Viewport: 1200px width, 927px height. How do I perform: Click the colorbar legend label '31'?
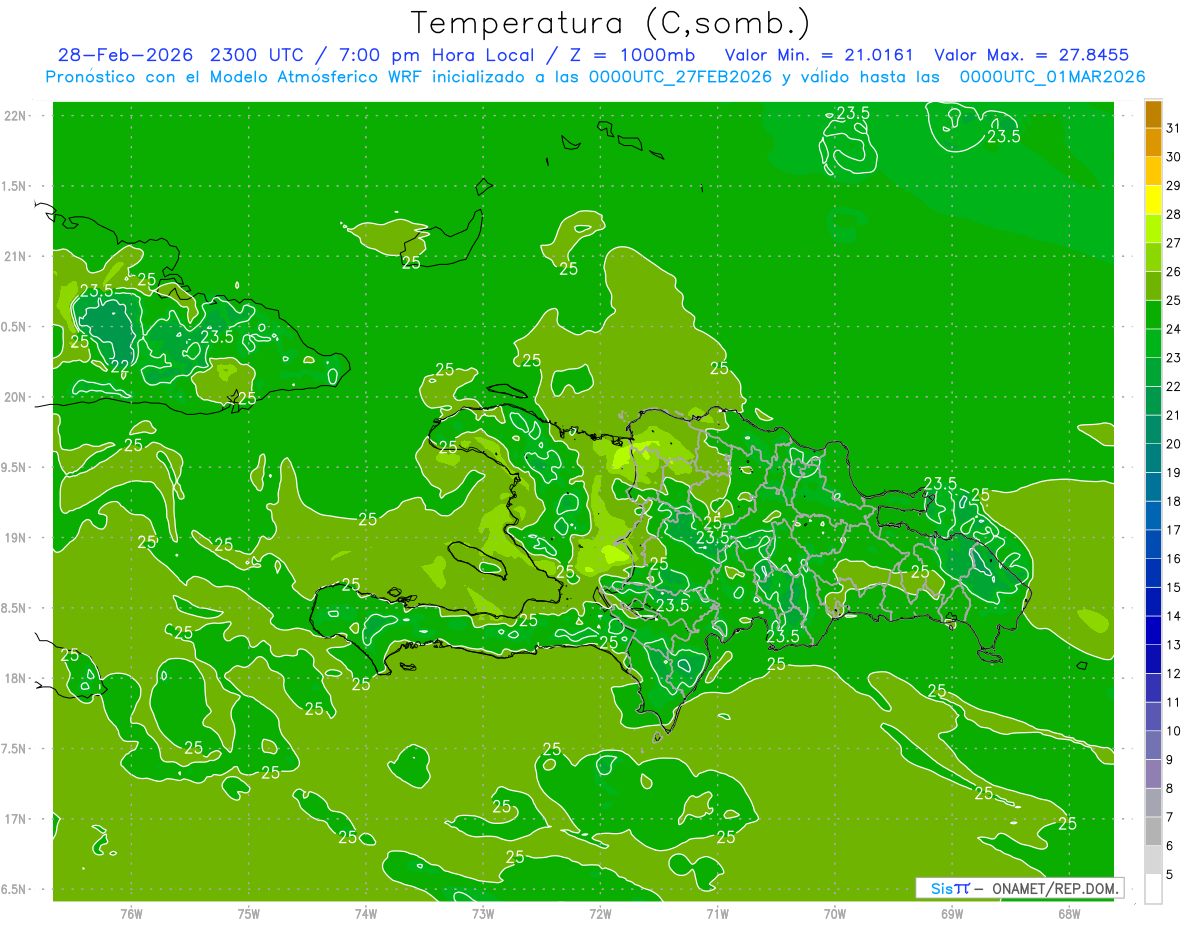[x=1174, y=128]
